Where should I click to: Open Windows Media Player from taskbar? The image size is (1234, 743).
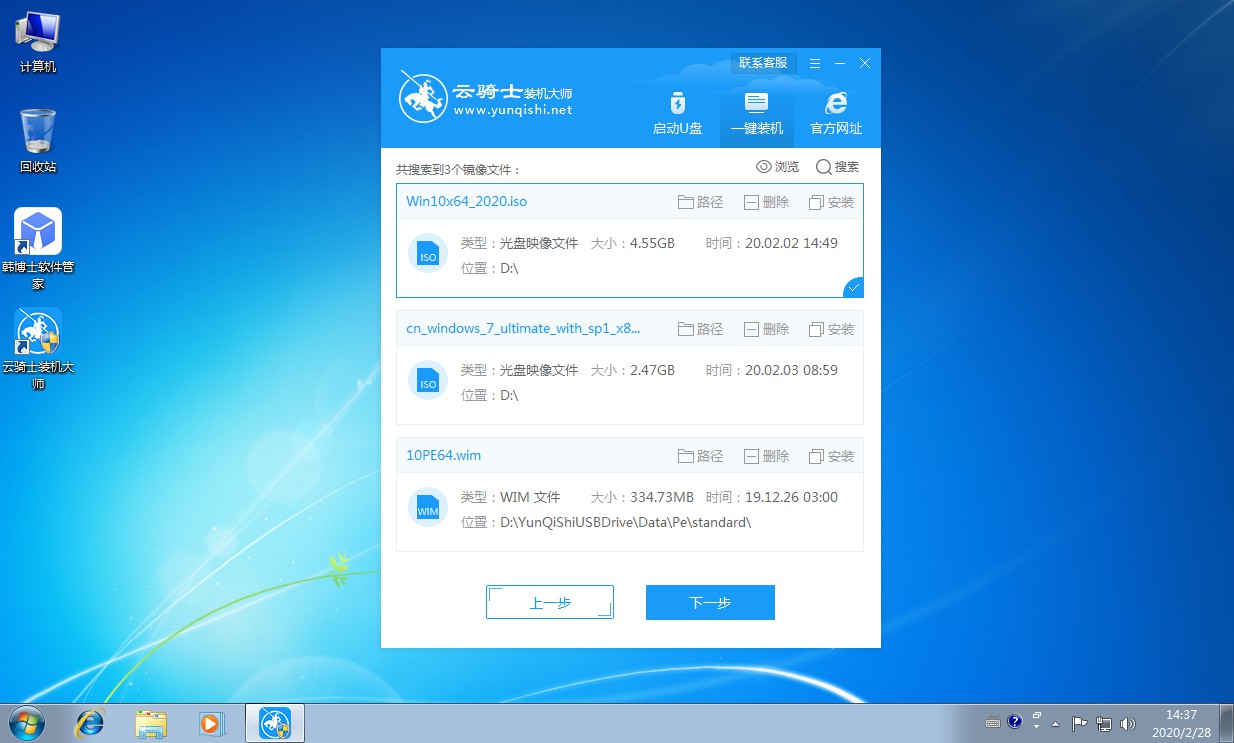click(211, 722)
